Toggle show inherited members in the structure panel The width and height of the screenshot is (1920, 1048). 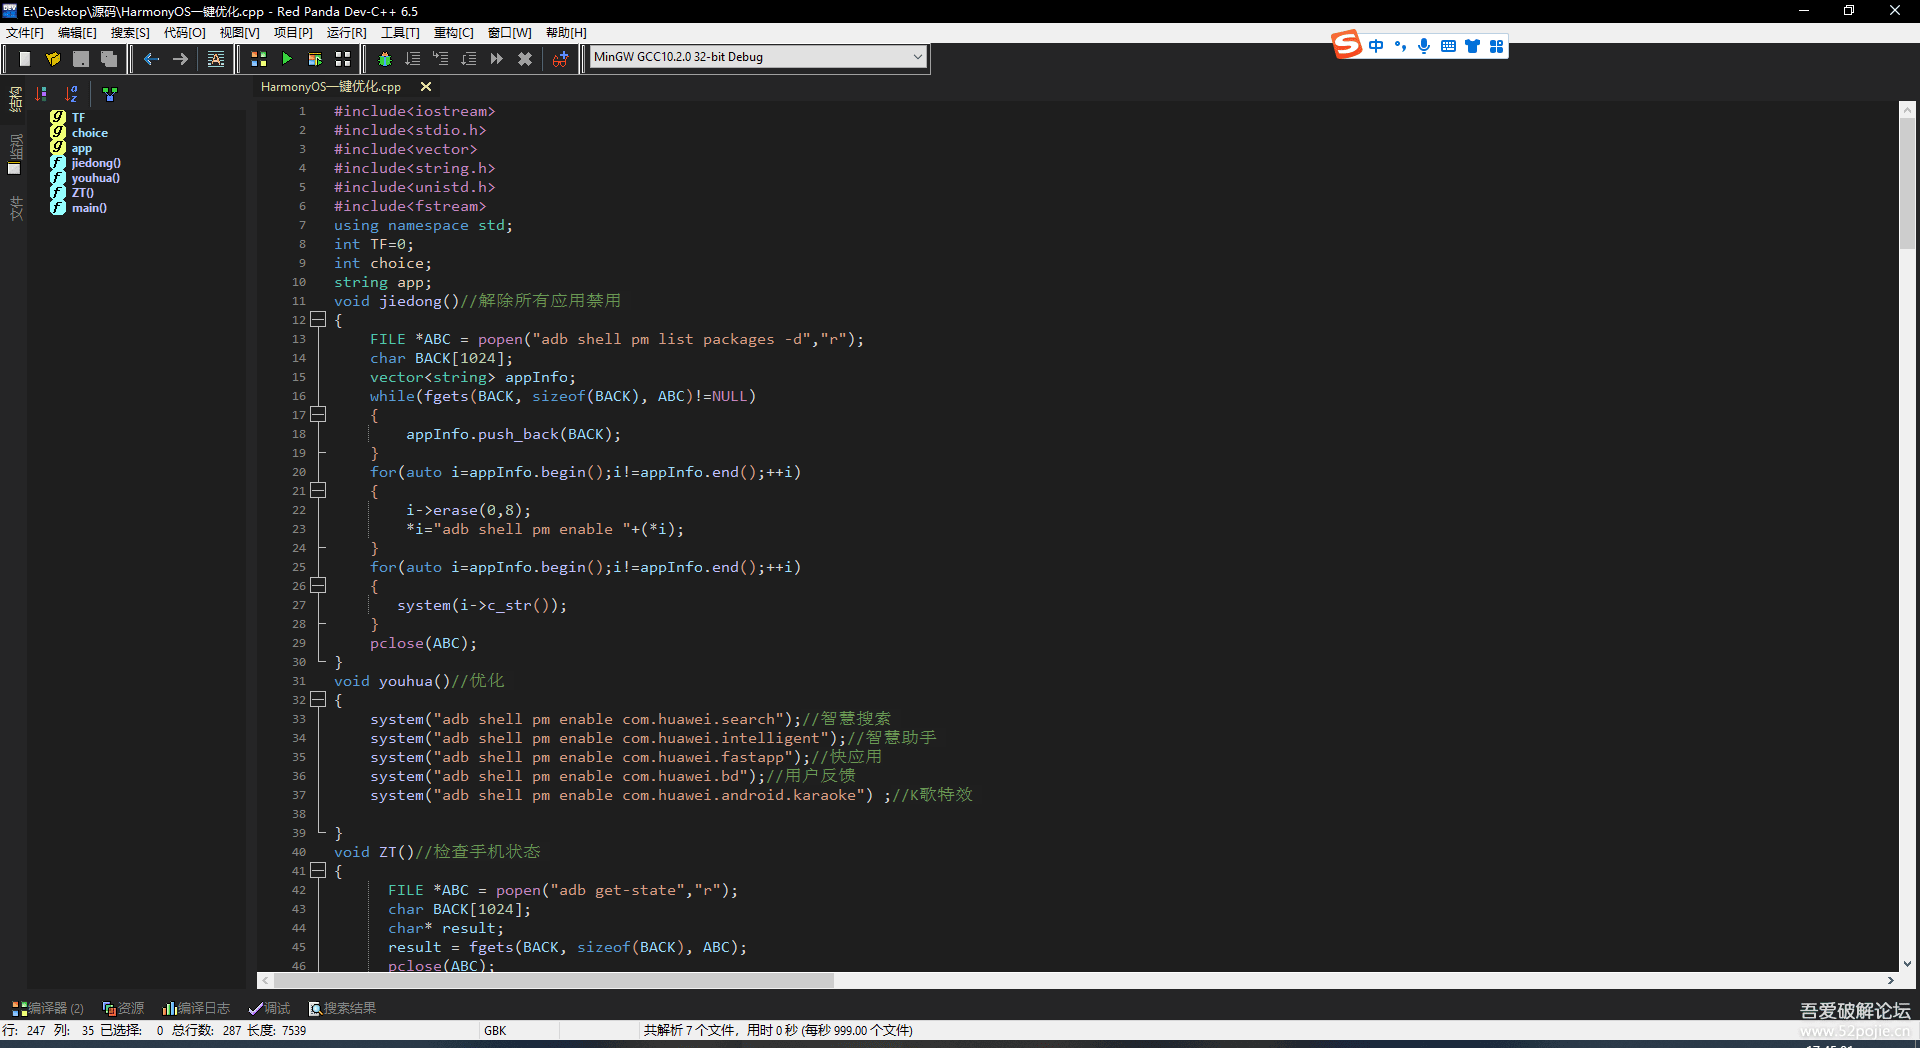point(110,94)
